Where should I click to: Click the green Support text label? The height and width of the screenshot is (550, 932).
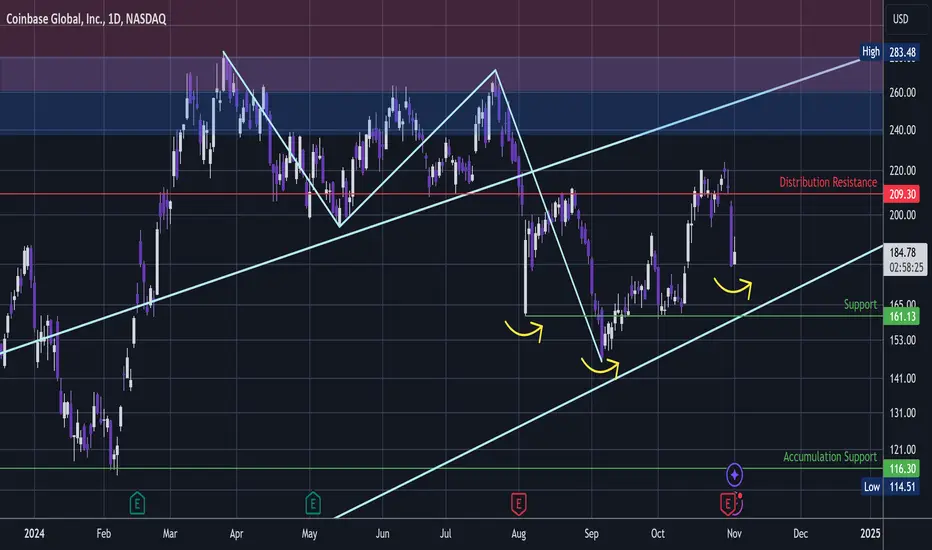pyautogui.click(x=860, y=304)
